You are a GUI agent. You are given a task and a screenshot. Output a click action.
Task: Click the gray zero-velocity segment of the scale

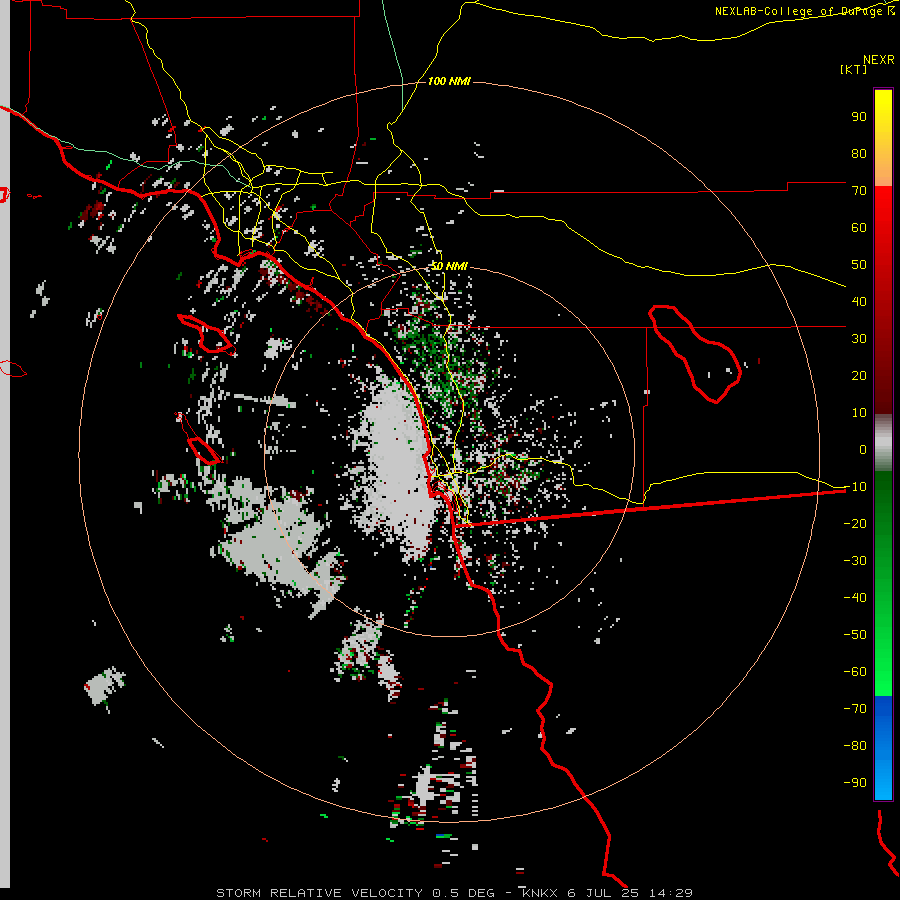coord(883,443)
